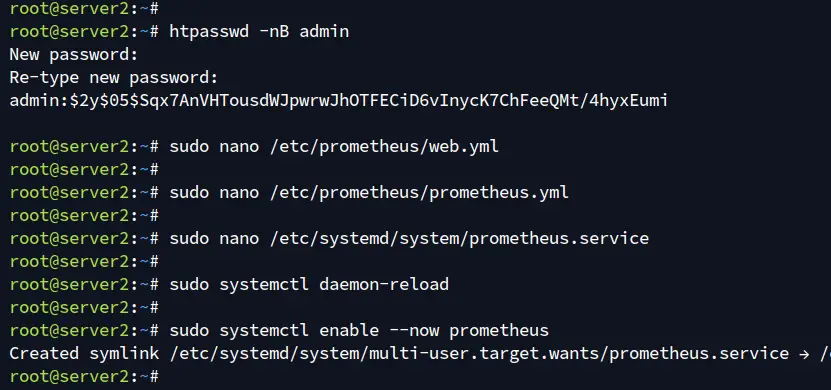
Task: Click the bcrypt hash output line
Action: coord(339,100)
